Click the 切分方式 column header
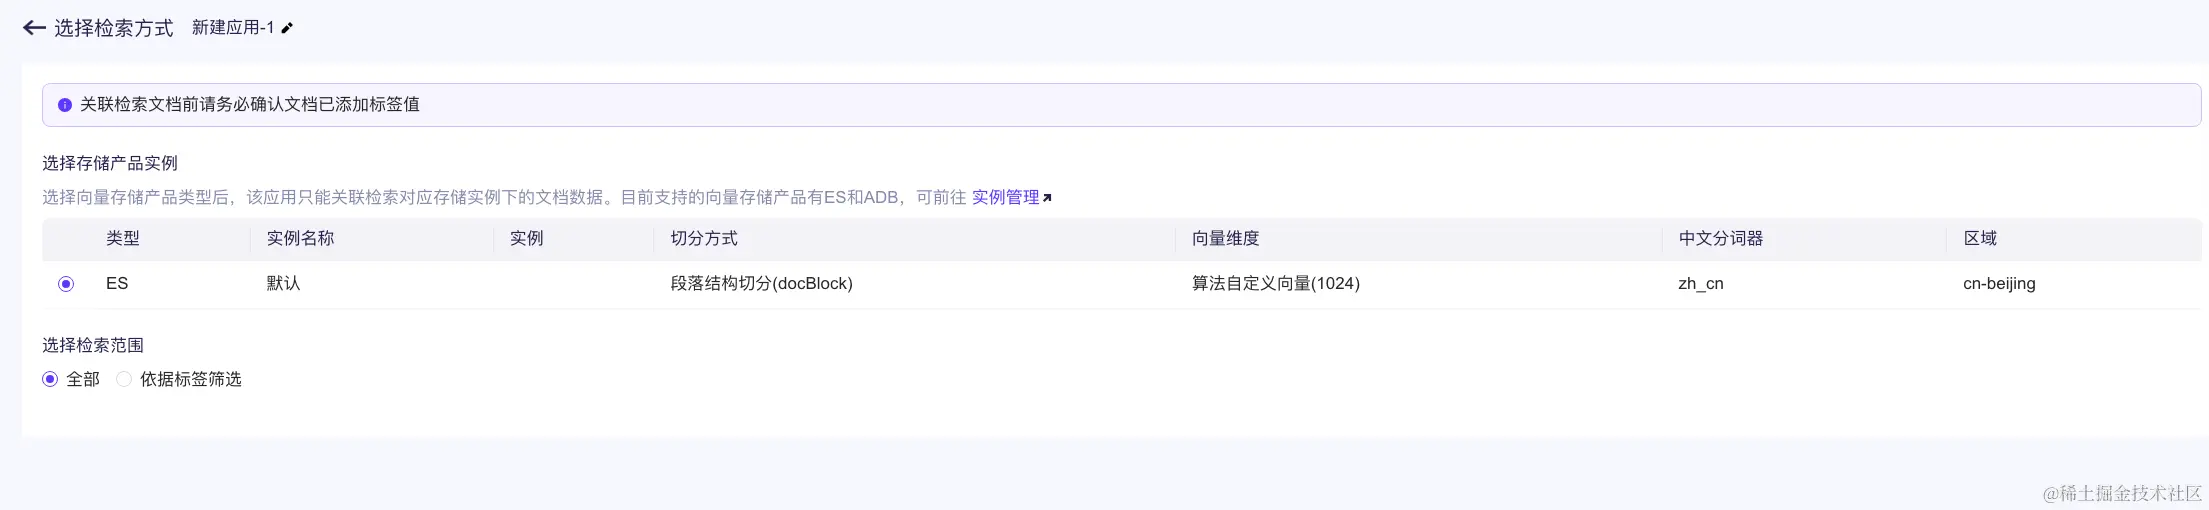The height and width of the screenshot is (510, 2209). point(704,238)
